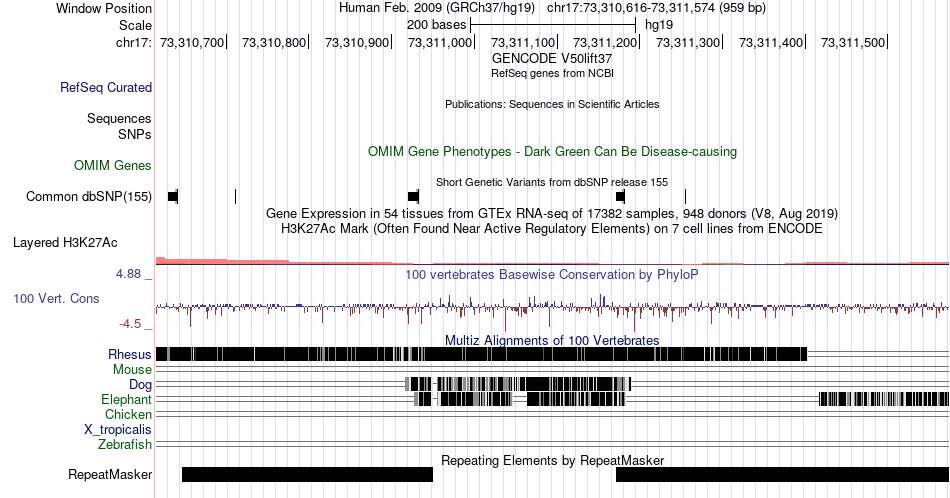Click the Common dbSNP(155) track label
This screenshot has width=950, height=498.
click(89, 196)
